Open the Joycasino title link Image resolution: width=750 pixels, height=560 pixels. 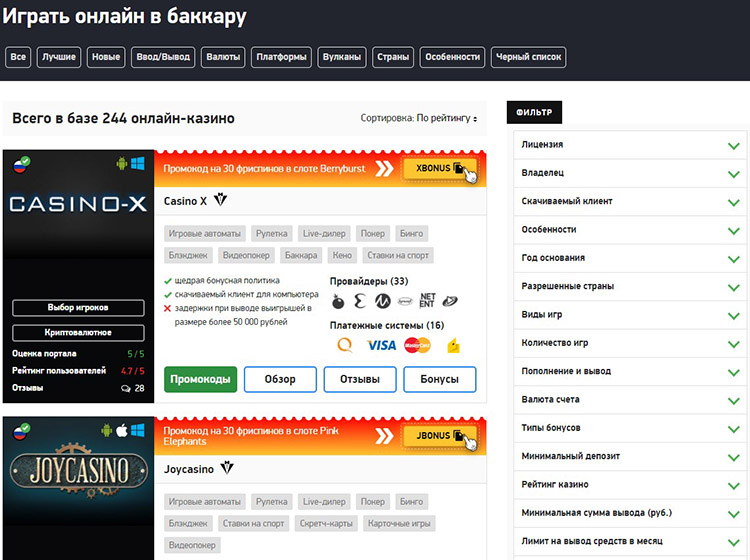(x=189, y=469)
